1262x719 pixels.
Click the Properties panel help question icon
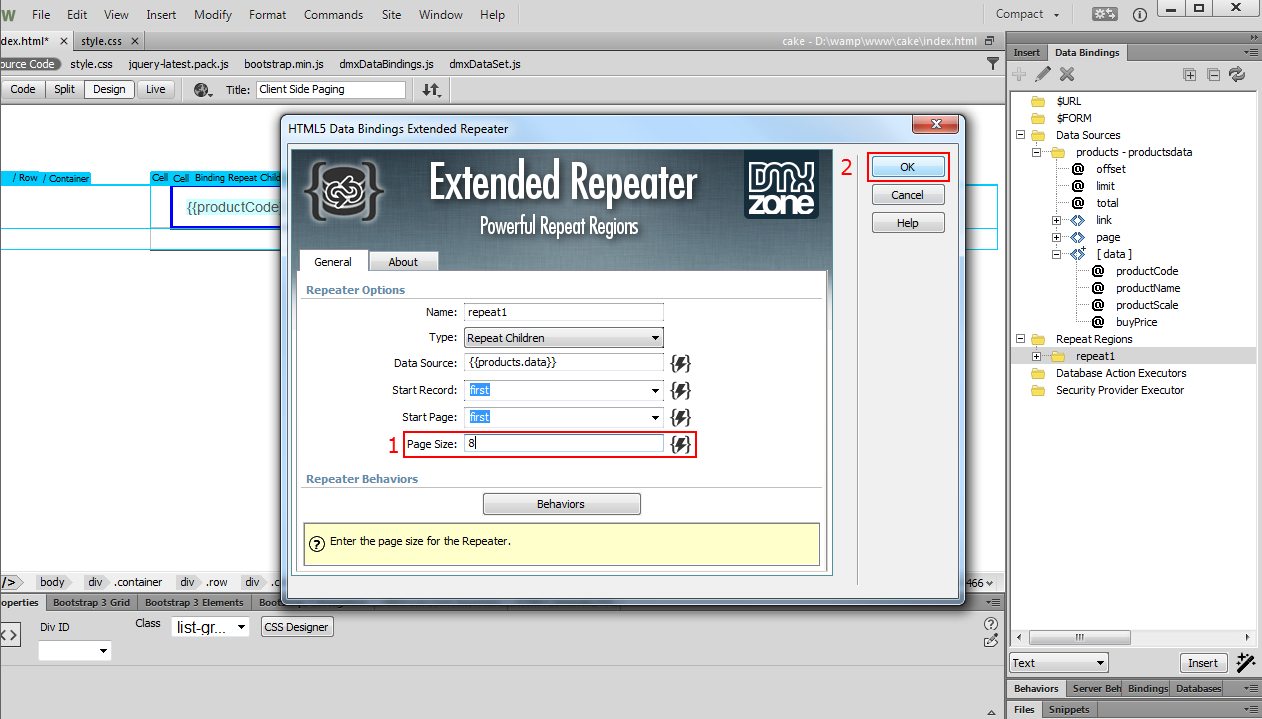click(991, 624)
